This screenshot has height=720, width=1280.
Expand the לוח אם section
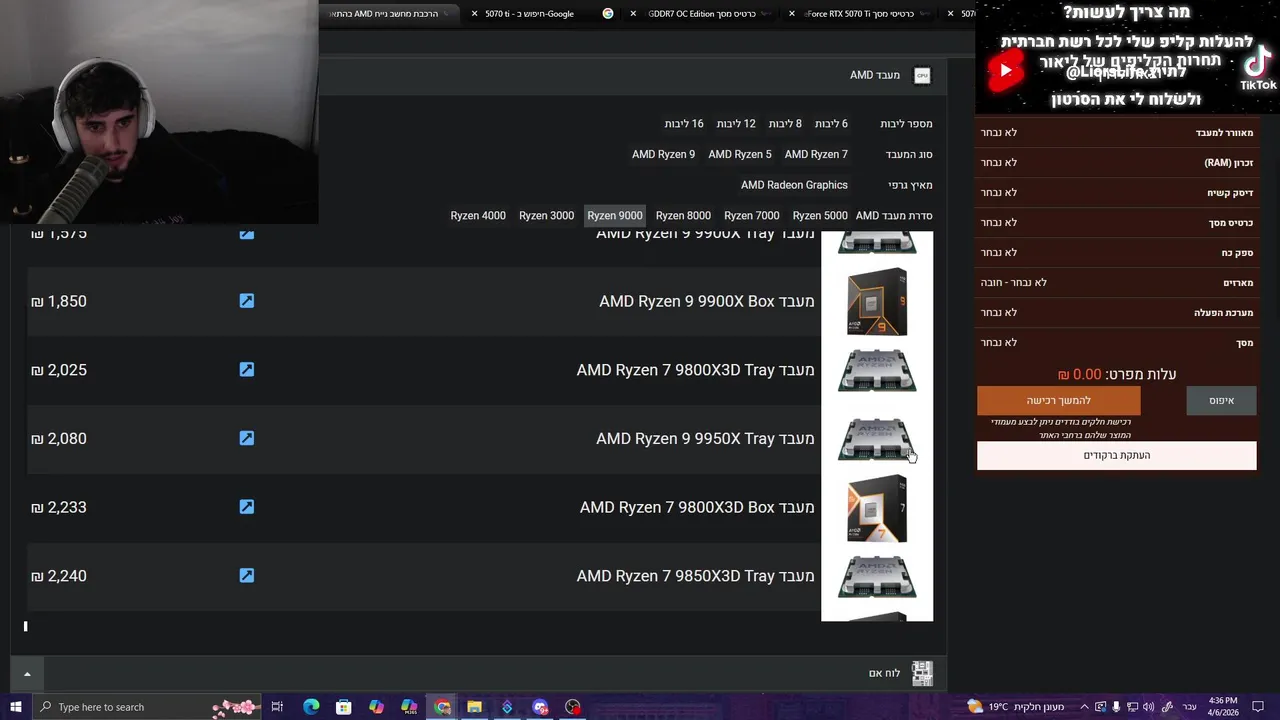478,674
